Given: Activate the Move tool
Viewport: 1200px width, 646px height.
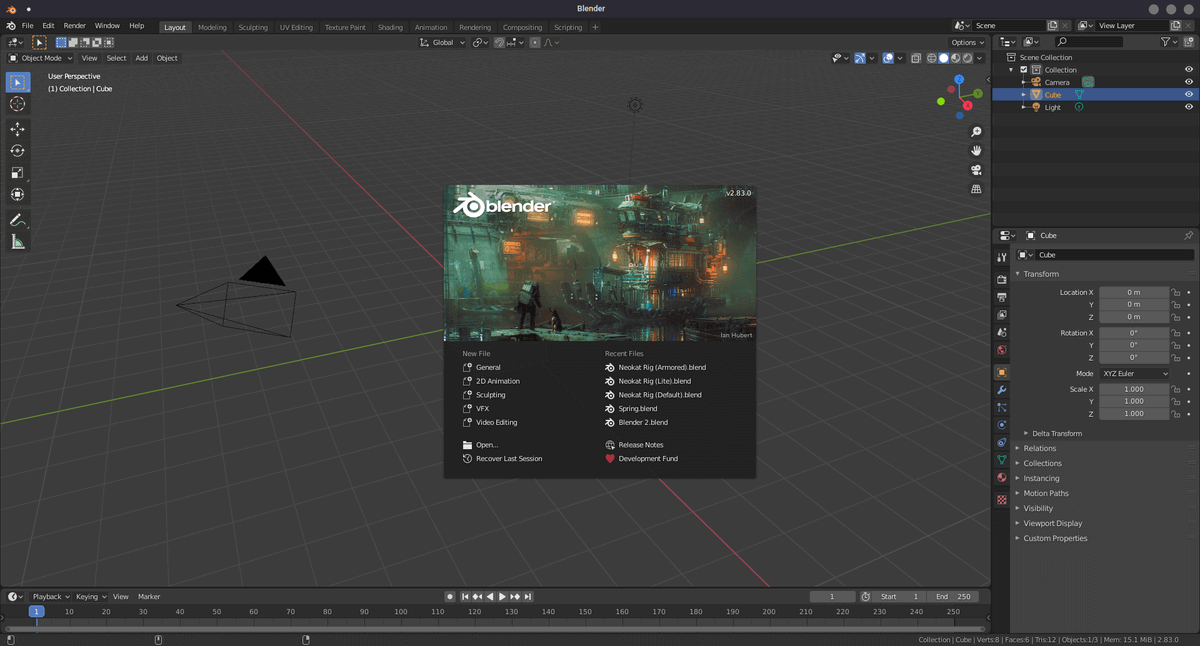Looking at the screenshot, I should (18, 129).
